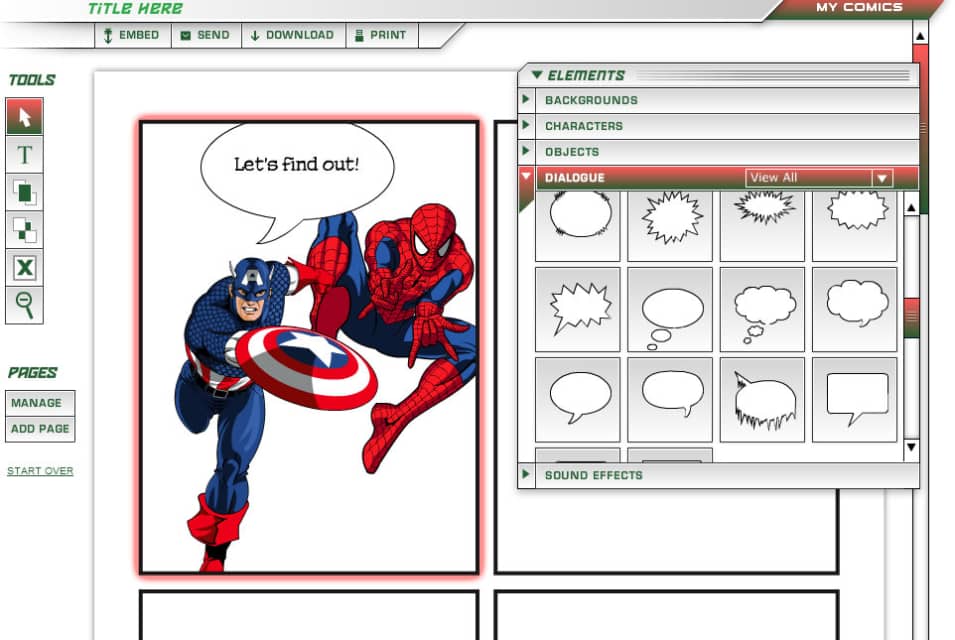Click the Start Over link

(40, 470)
